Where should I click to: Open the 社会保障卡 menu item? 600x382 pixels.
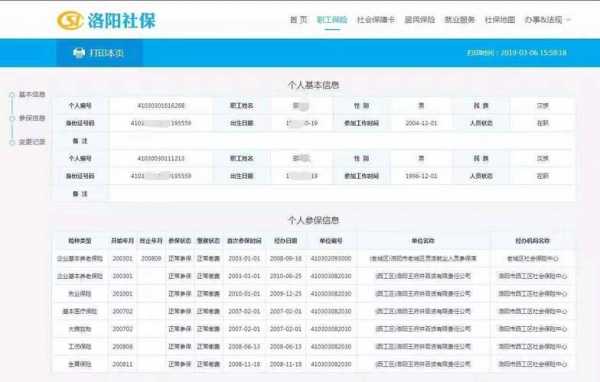pos(376,20)
